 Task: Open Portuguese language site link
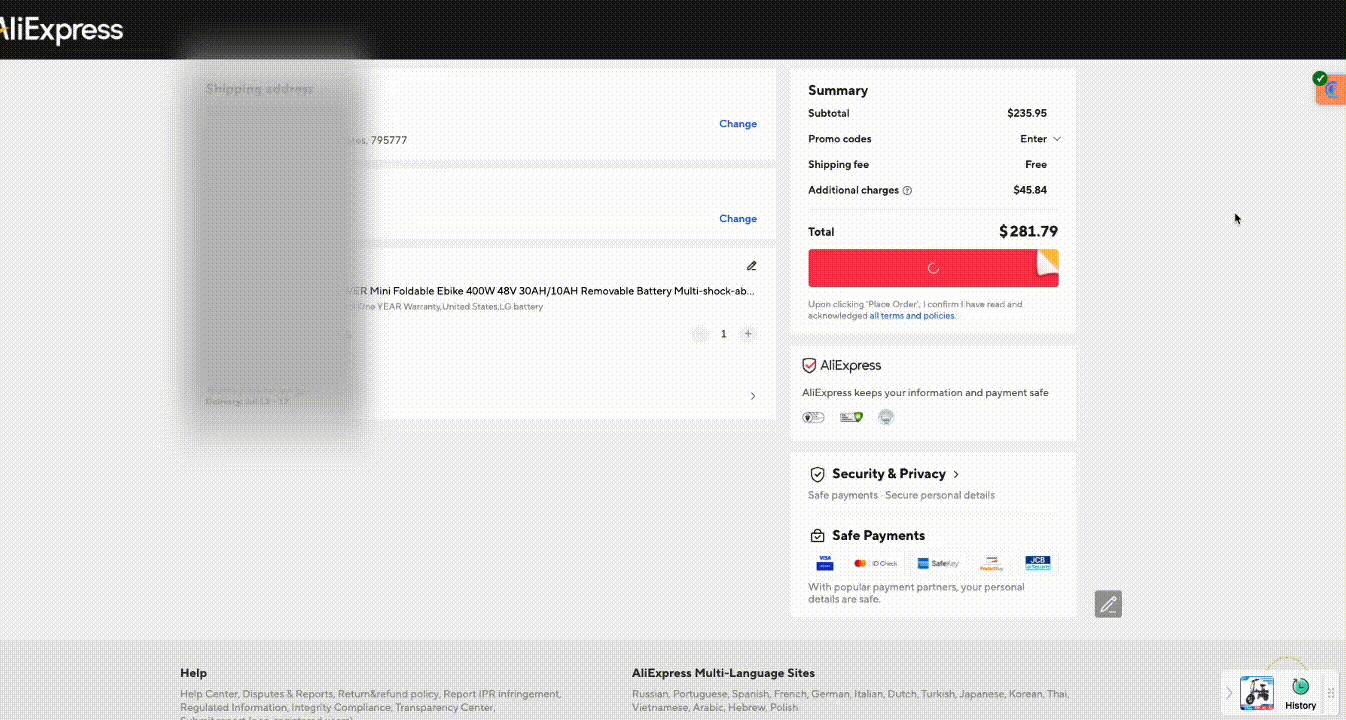(x=700, y=694)
